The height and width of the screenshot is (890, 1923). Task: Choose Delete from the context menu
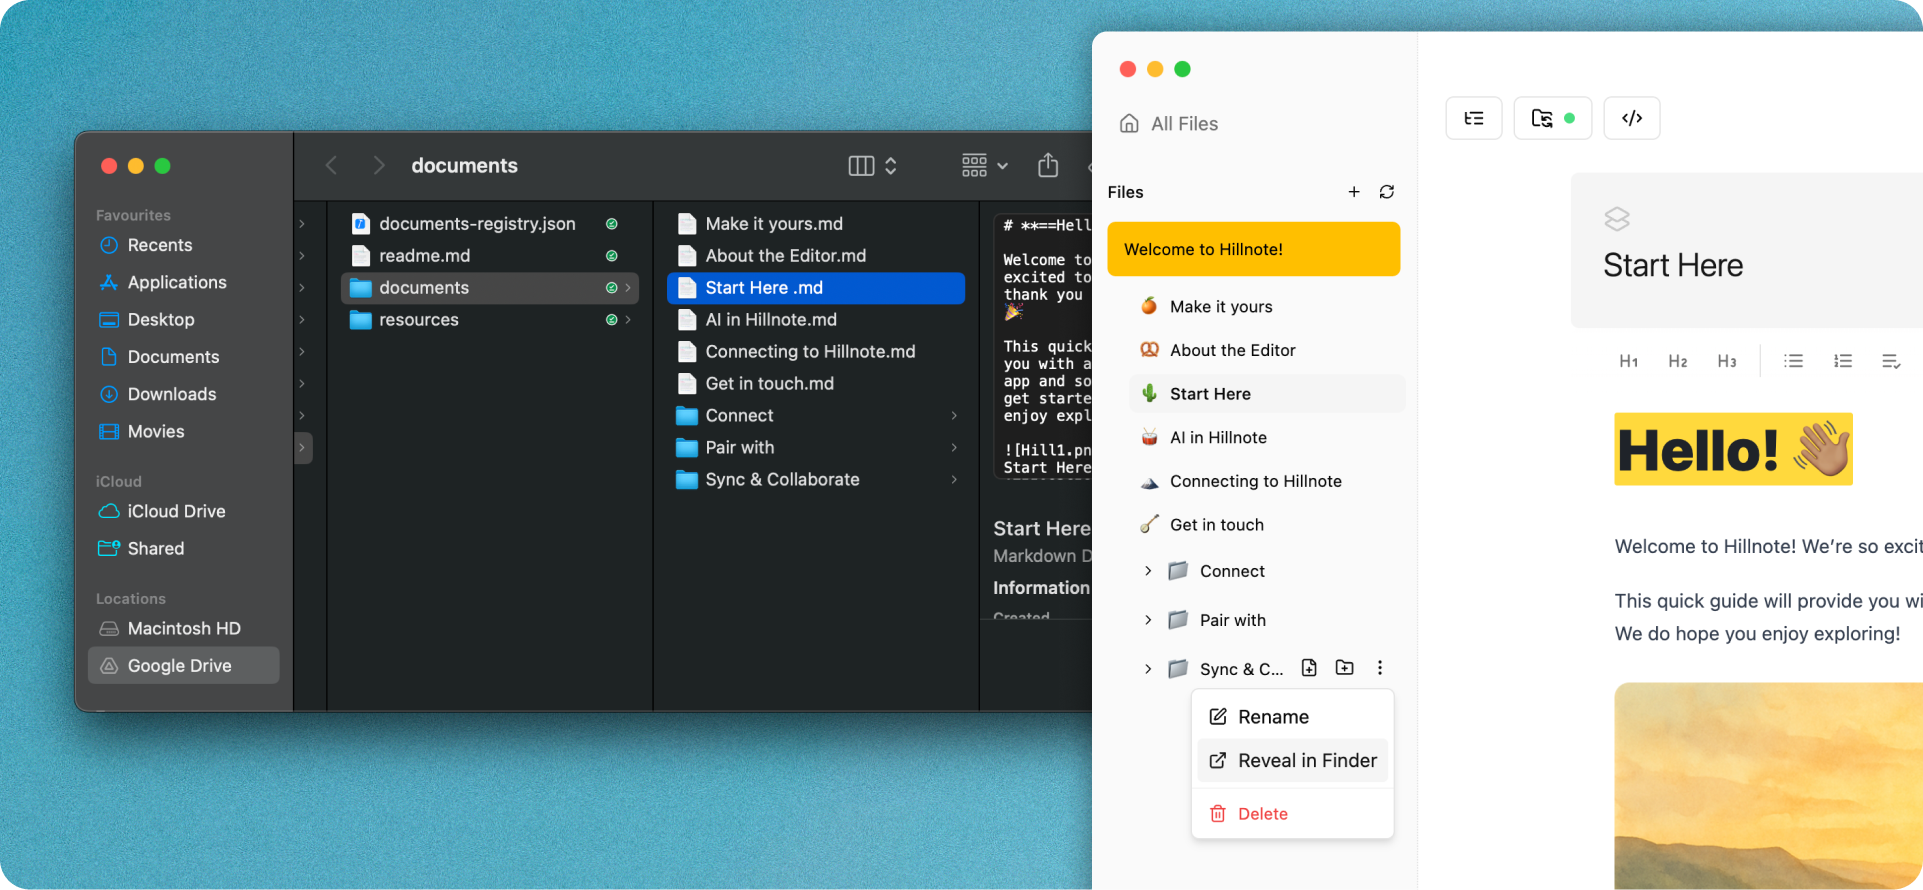pos(1292,814)
